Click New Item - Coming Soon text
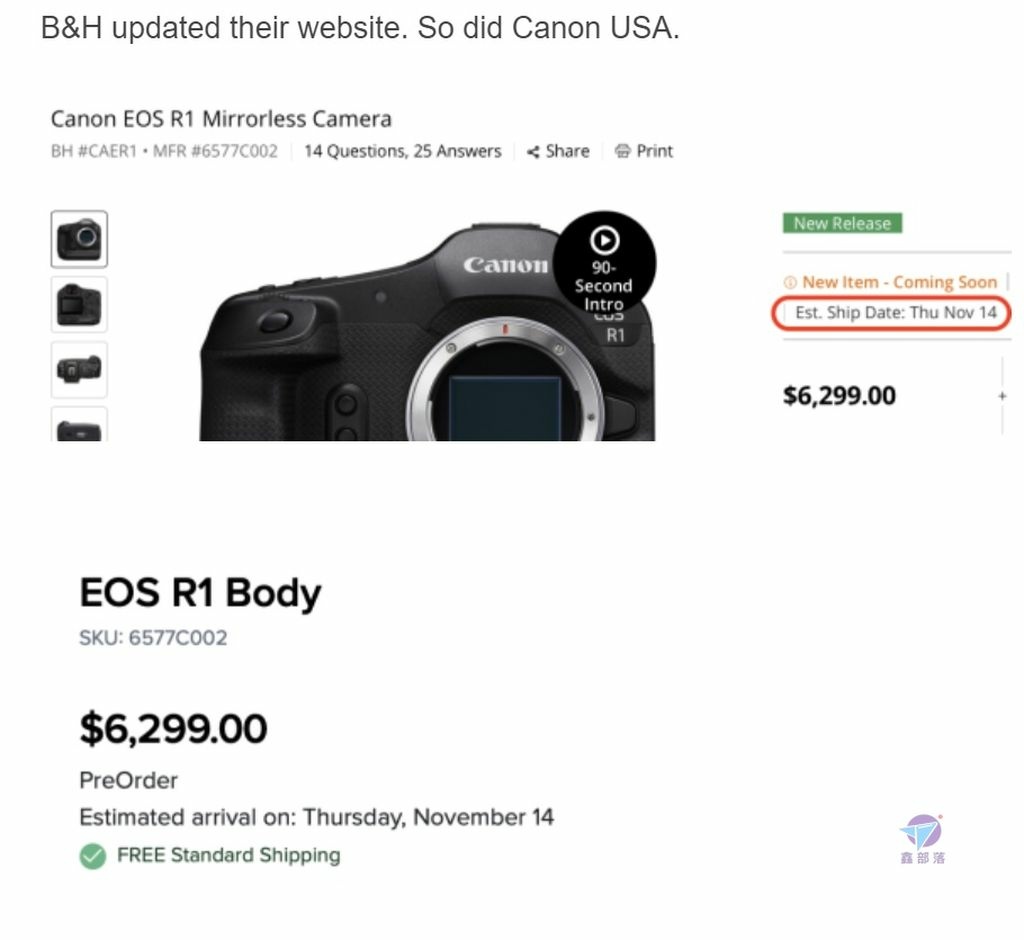Screen dimensions: 1024x940 point(899,282)
